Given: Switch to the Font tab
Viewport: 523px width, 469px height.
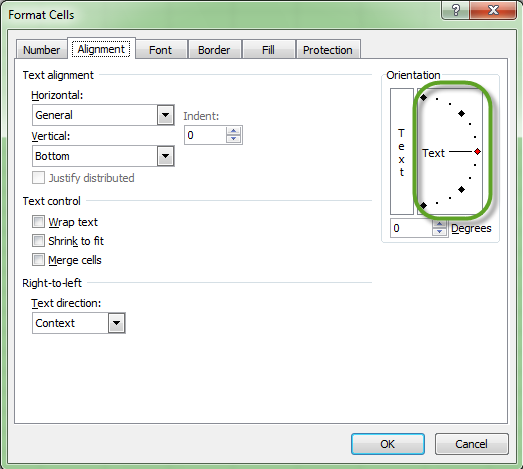Looking at the screenshot, I should (160, 50).
